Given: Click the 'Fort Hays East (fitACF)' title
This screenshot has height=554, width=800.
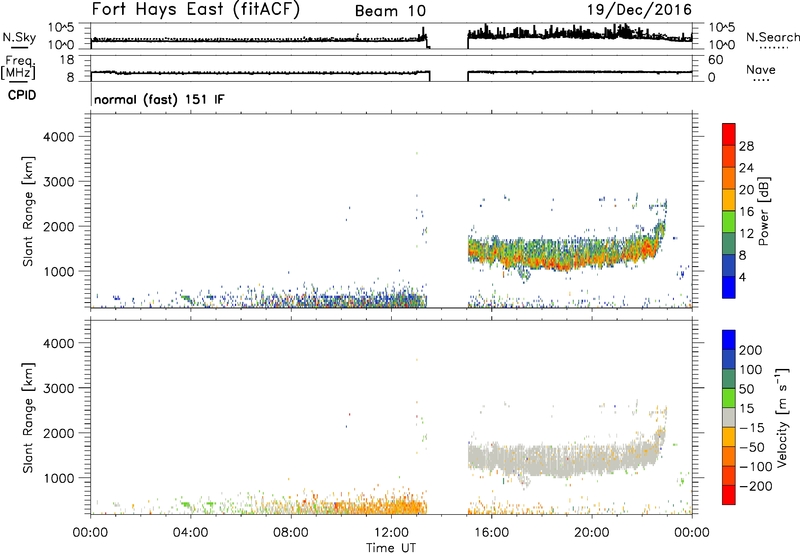Looking at the screenshot, I should click(x=195, y=9).
